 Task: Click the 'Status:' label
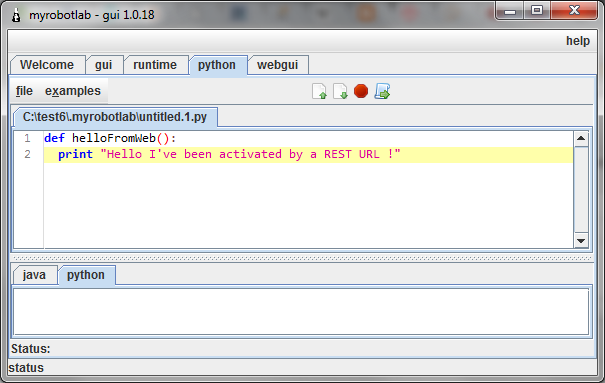(x=31, y=349)
